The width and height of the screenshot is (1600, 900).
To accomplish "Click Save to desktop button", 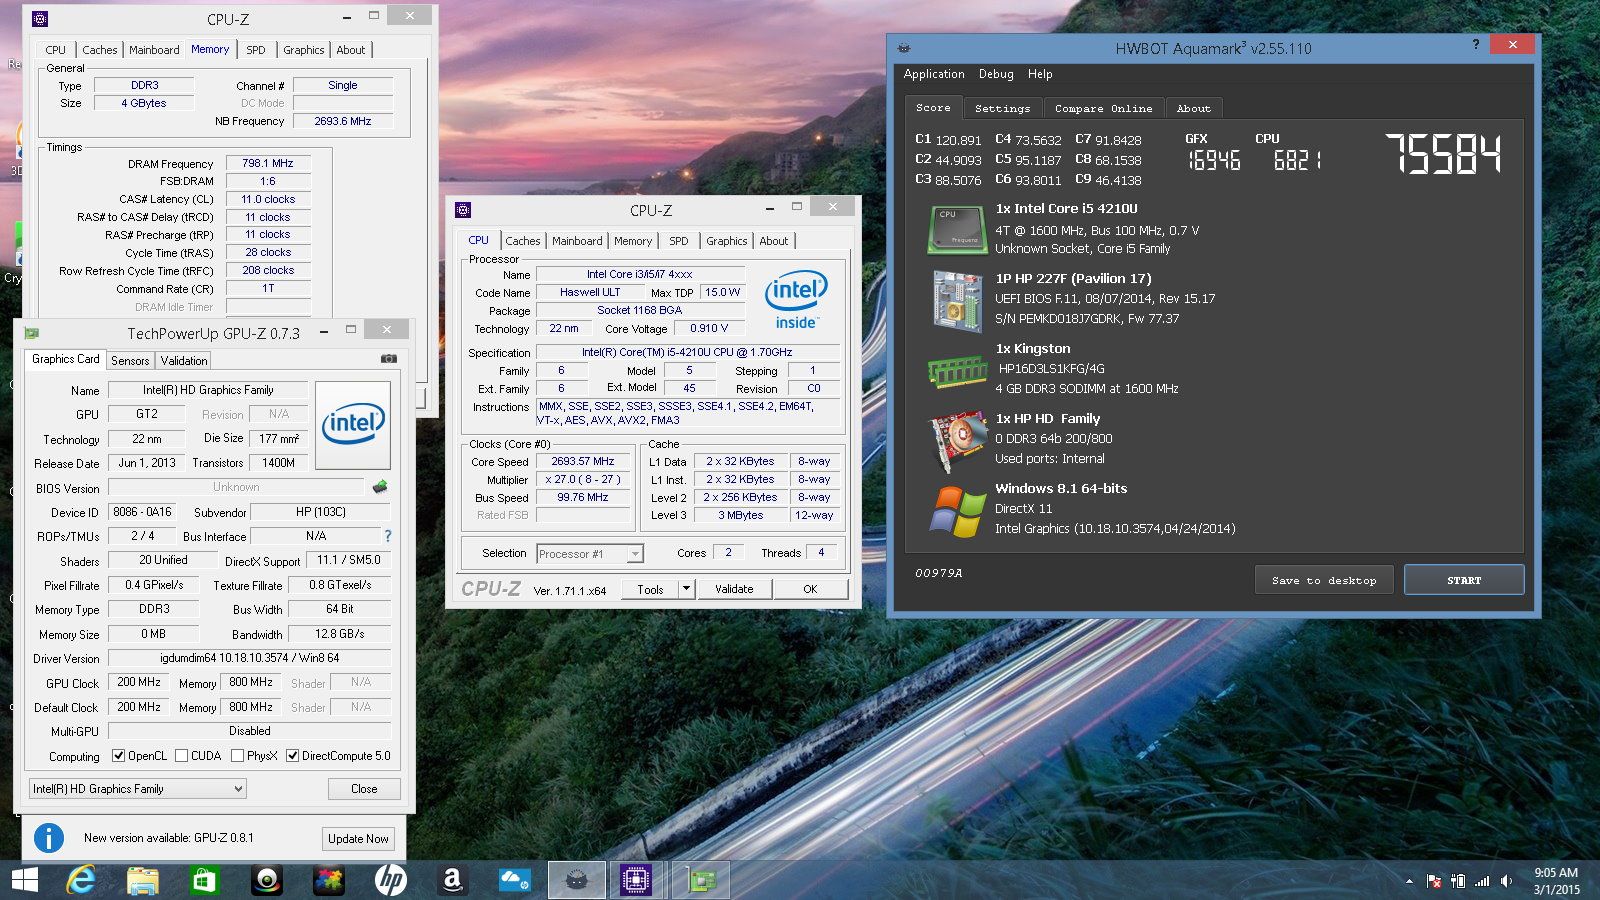I will pyautogui.click(x=1324, y=580).
